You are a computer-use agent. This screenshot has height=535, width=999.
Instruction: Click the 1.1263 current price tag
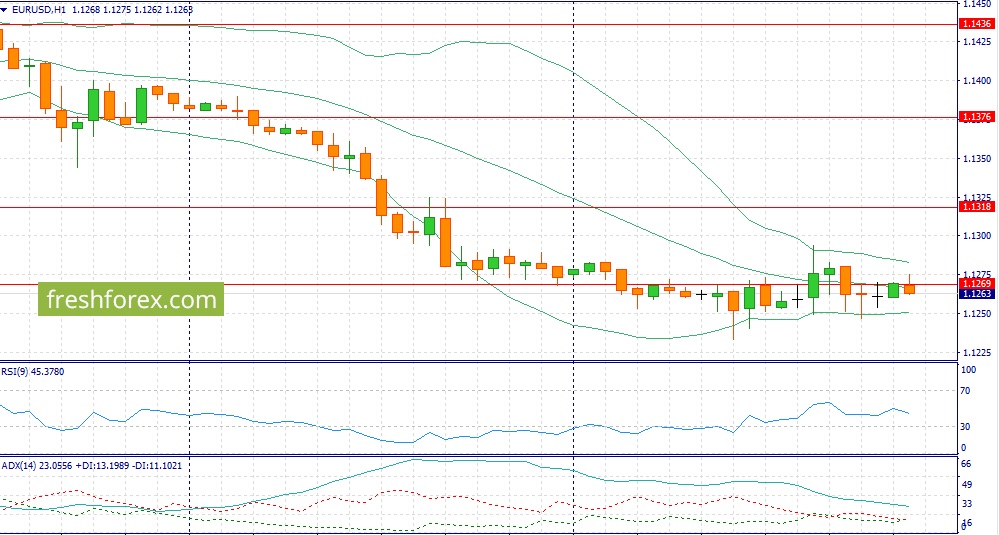[x=975, y=294]
